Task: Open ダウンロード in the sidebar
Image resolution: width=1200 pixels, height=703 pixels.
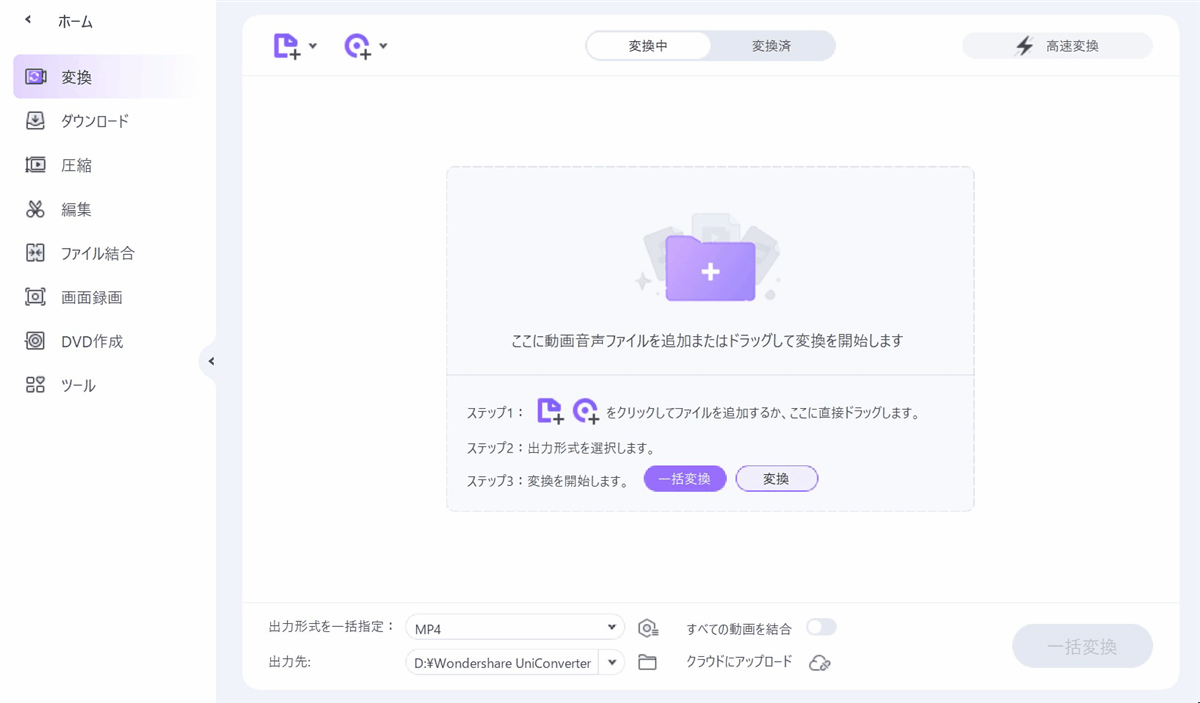Action: pyautogui.click(x=94, y=121)
